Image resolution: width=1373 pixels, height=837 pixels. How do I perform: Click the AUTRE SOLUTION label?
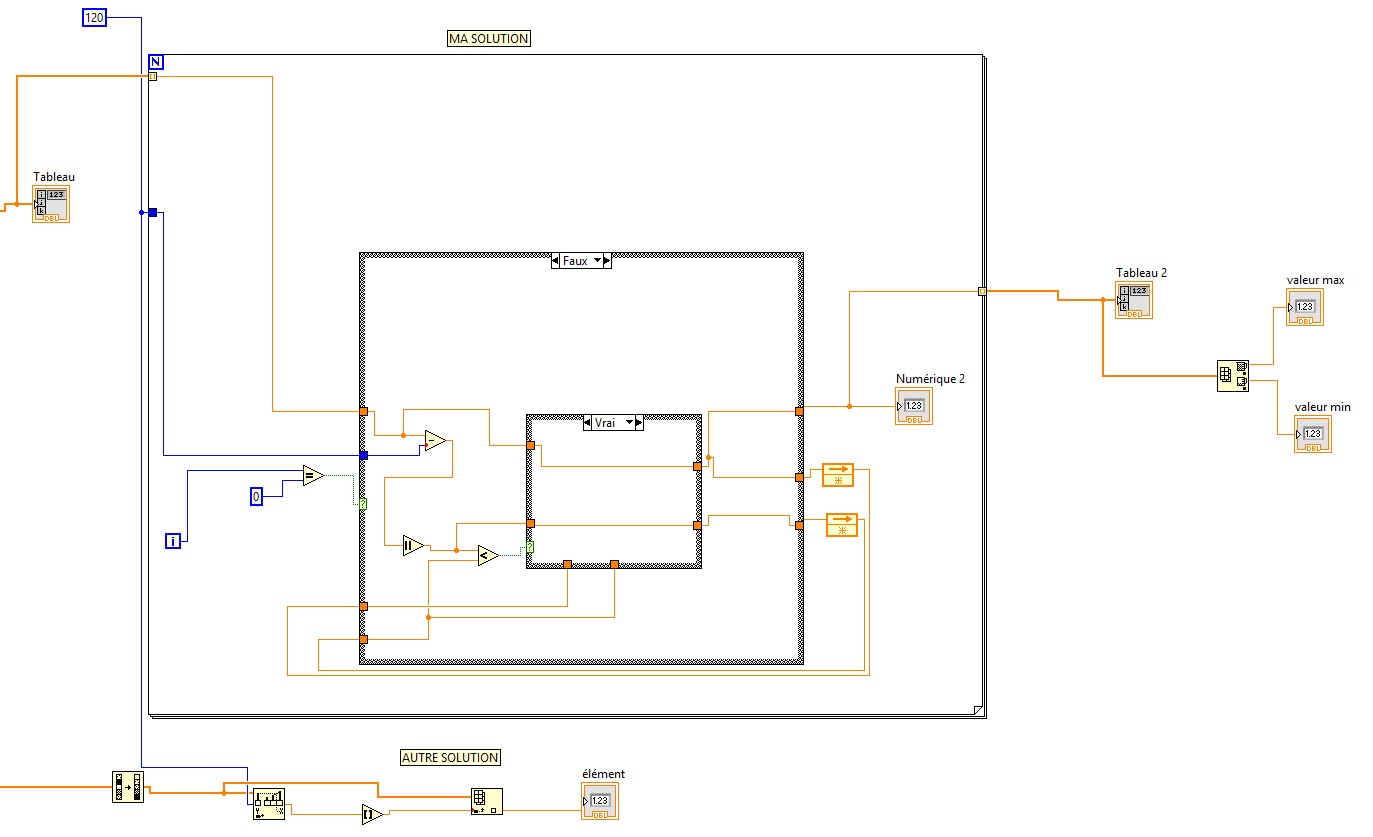click(x=450, y=757)
